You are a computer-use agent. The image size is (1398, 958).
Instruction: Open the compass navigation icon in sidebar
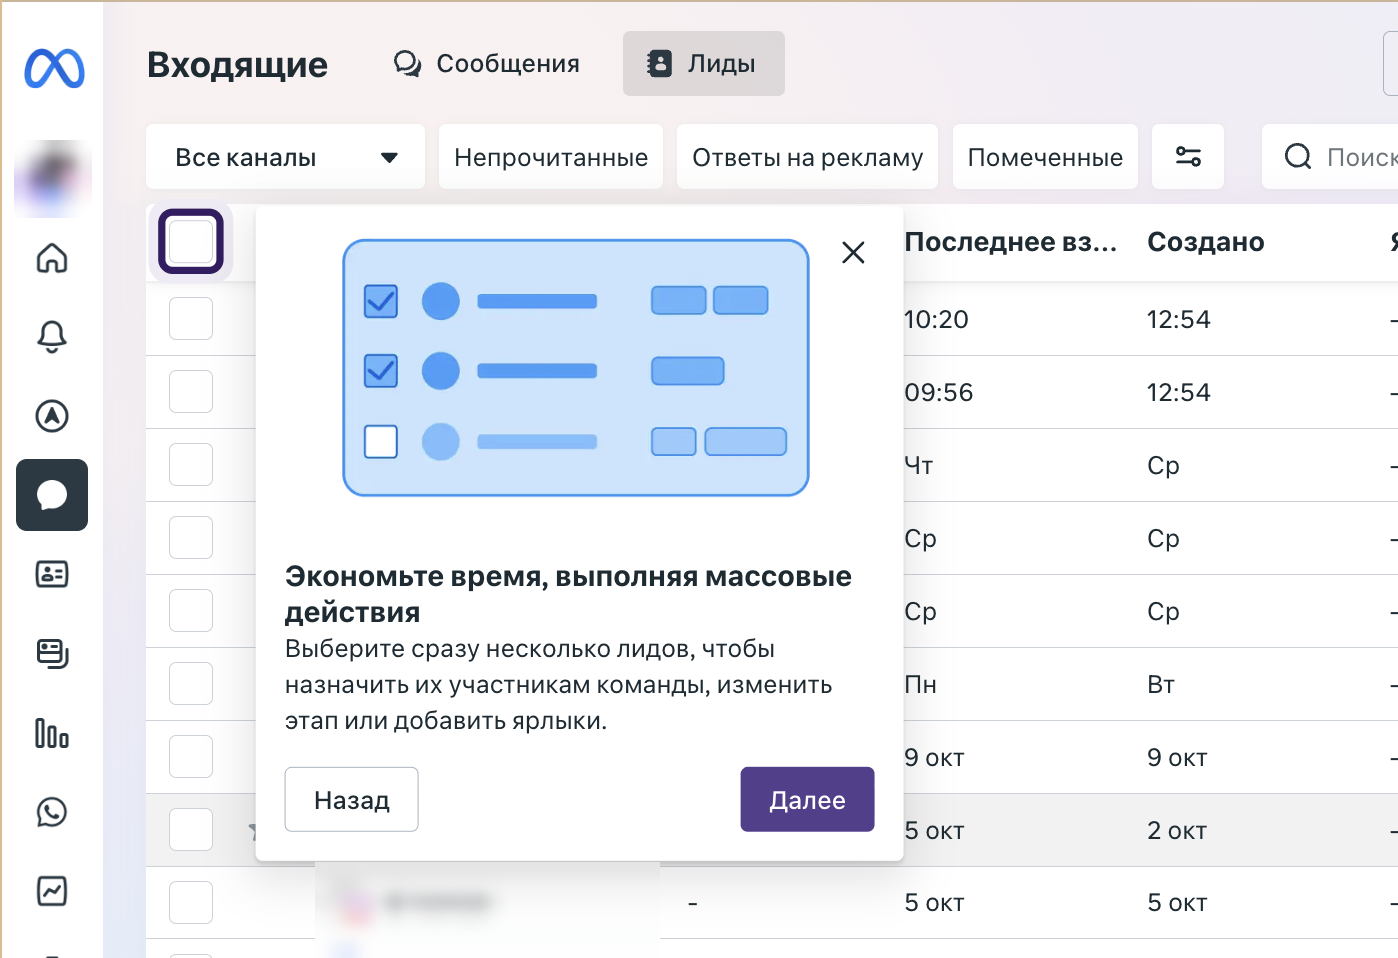point(52,415)
